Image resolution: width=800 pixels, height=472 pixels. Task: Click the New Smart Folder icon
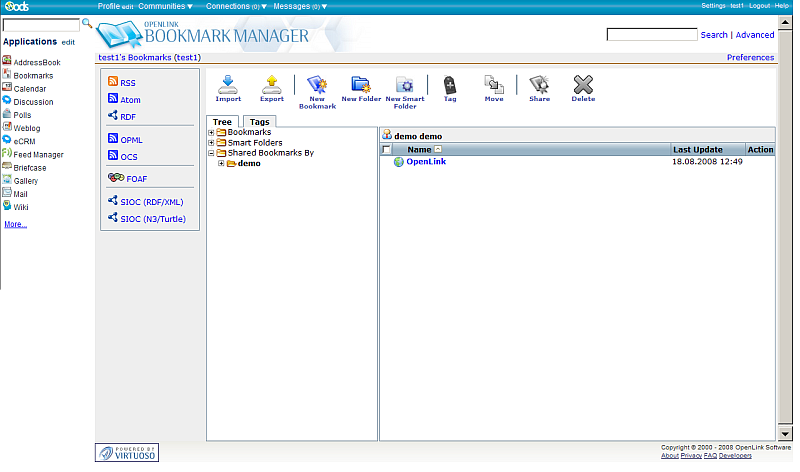point(405,85)
